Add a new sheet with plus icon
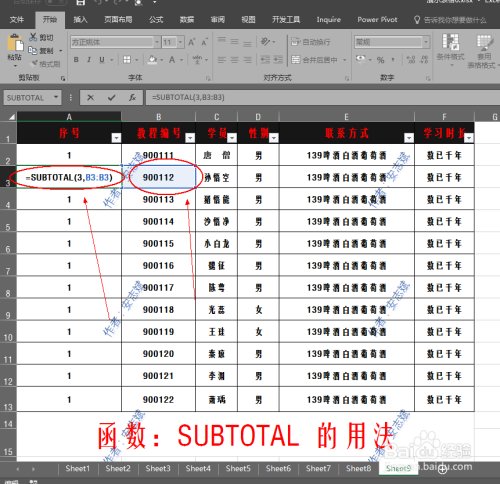Screen dimensions: 500x484 click(442, 469)
